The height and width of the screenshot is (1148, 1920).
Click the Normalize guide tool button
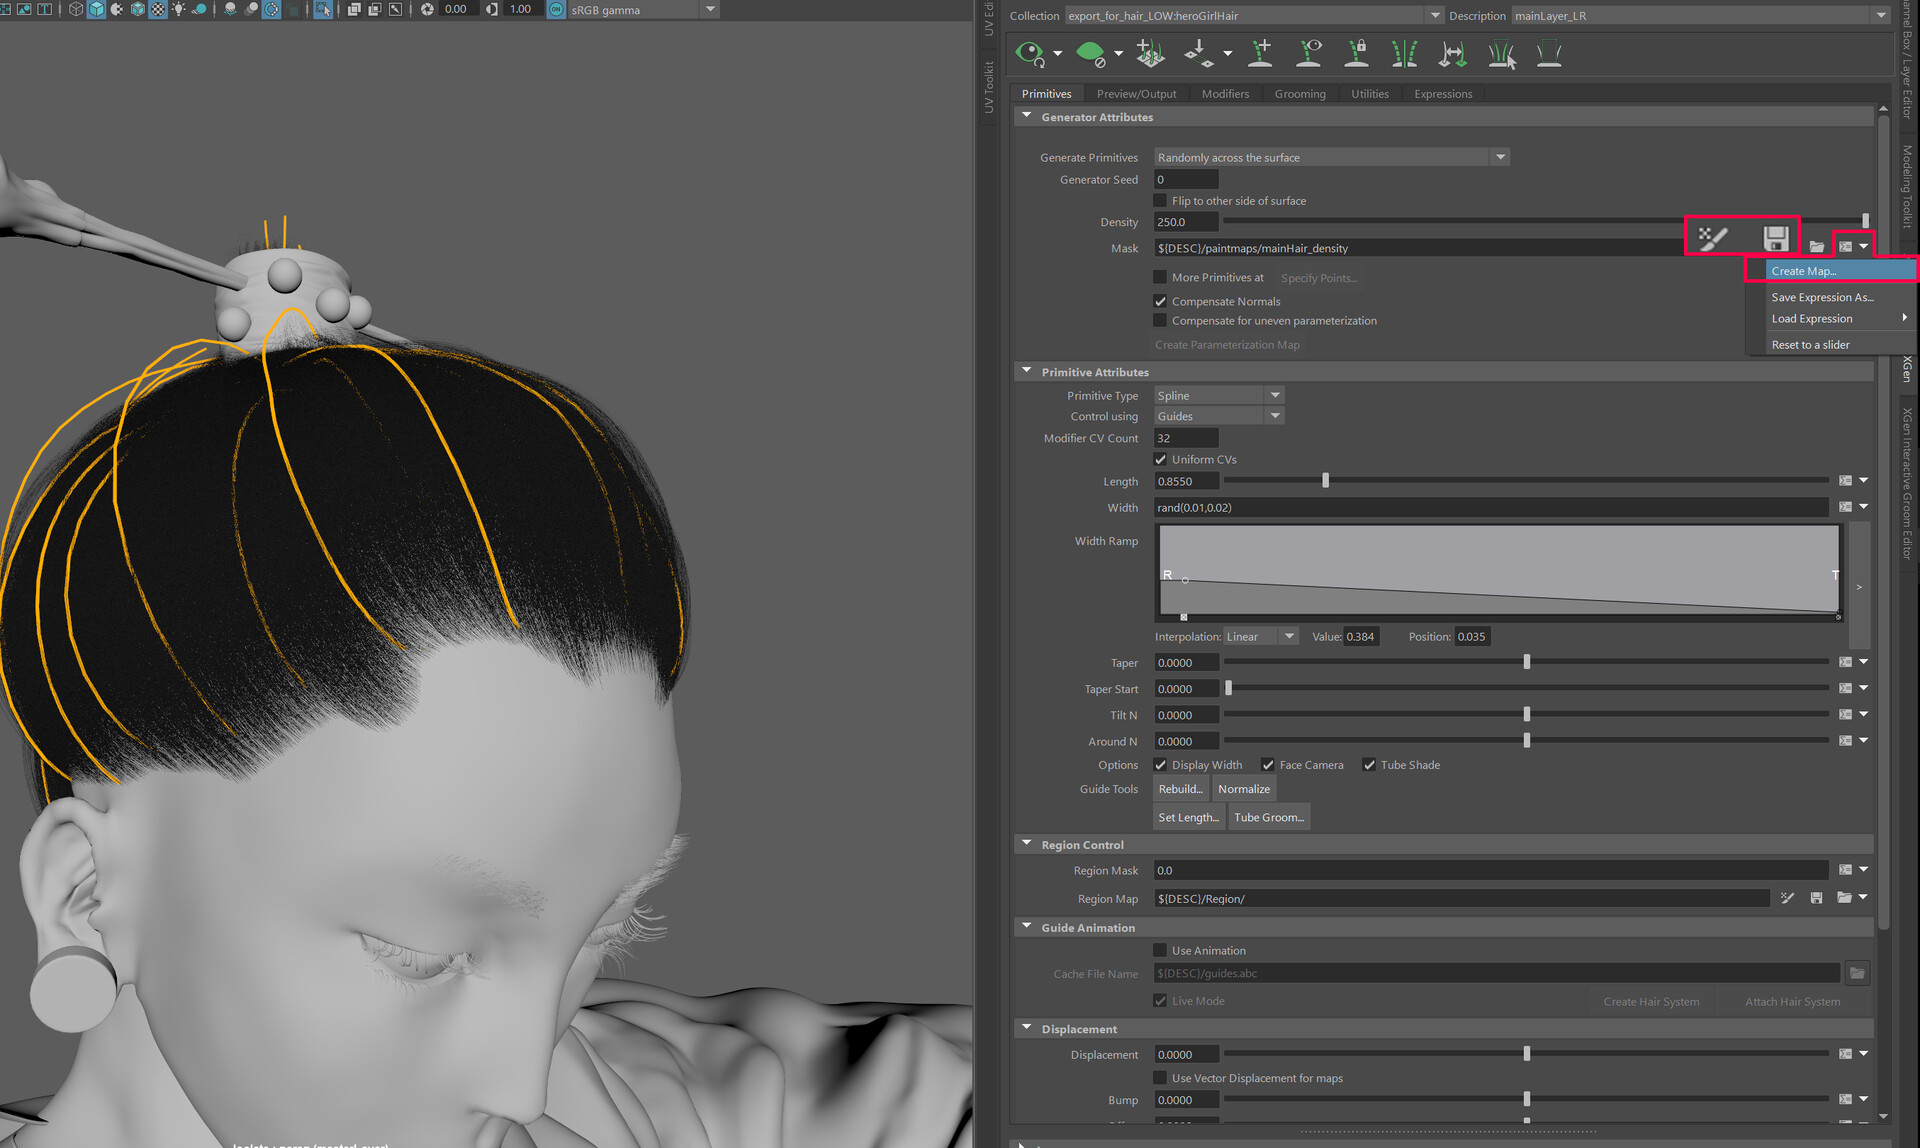pyautogui.click(x=1243, y=789)
